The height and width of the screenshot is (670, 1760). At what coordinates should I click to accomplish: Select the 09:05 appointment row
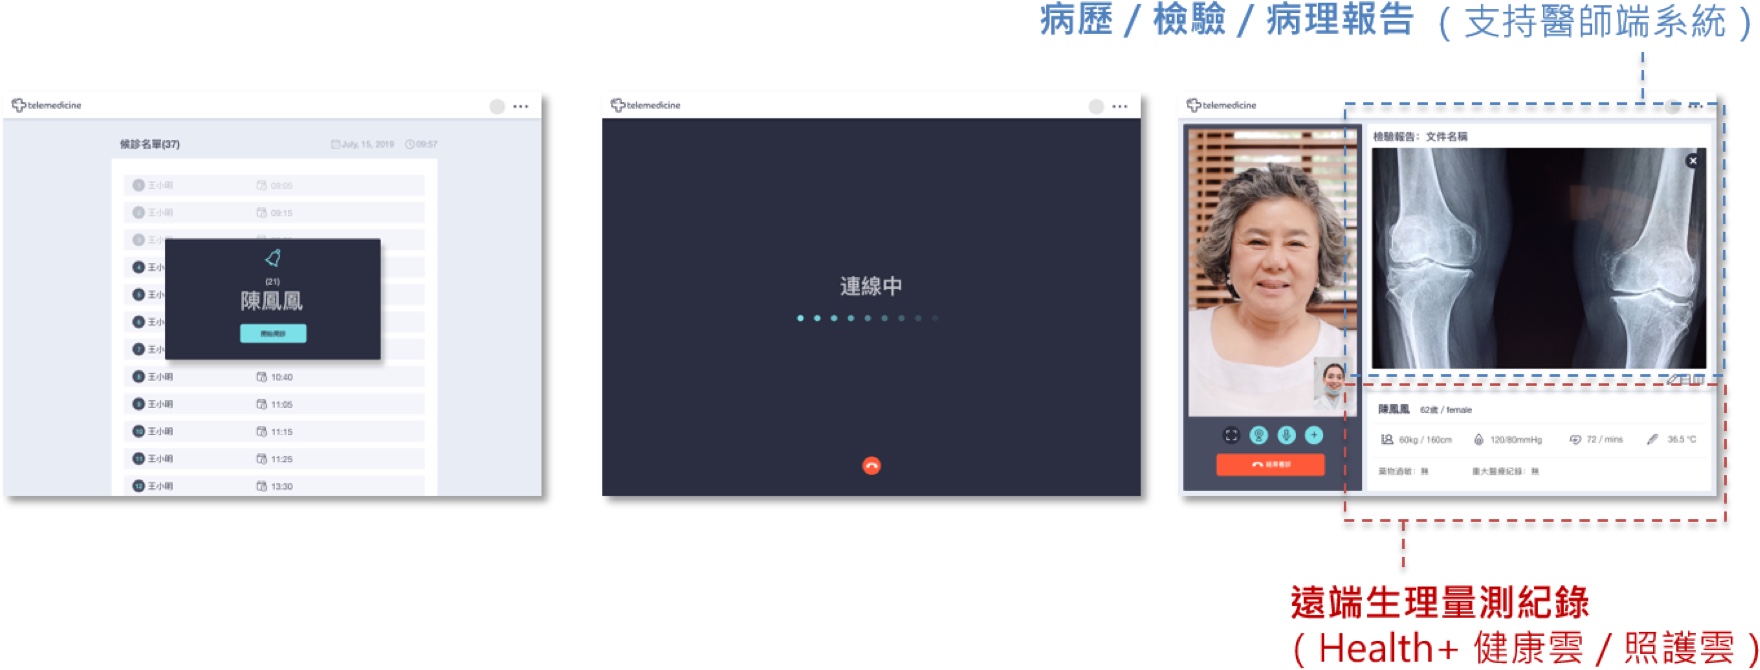274,185
